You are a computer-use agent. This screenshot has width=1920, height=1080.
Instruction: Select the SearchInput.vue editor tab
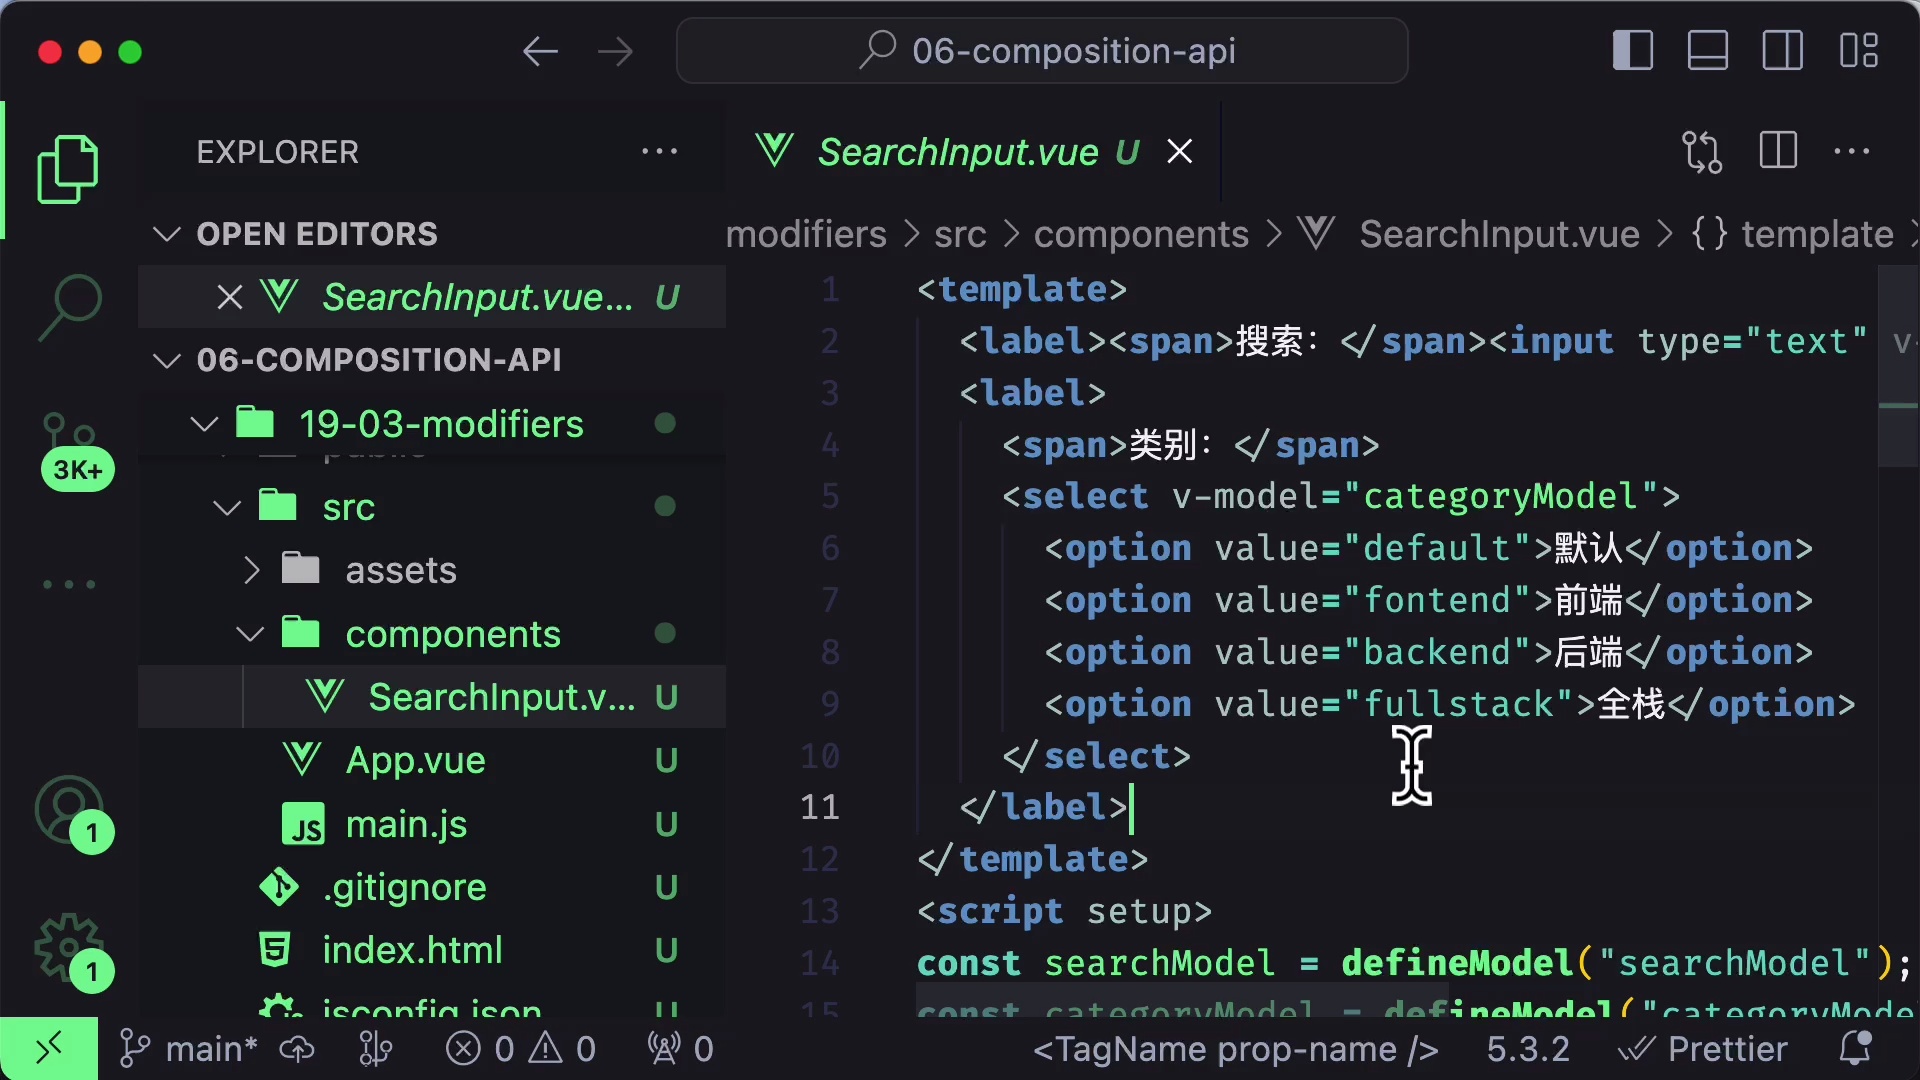coord(958,151)
